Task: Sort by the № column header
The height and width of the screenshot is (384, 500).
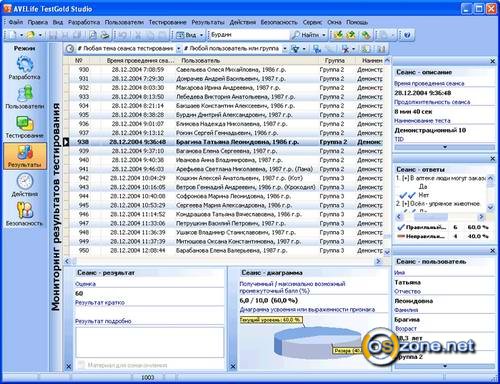Action: point(79,61)
